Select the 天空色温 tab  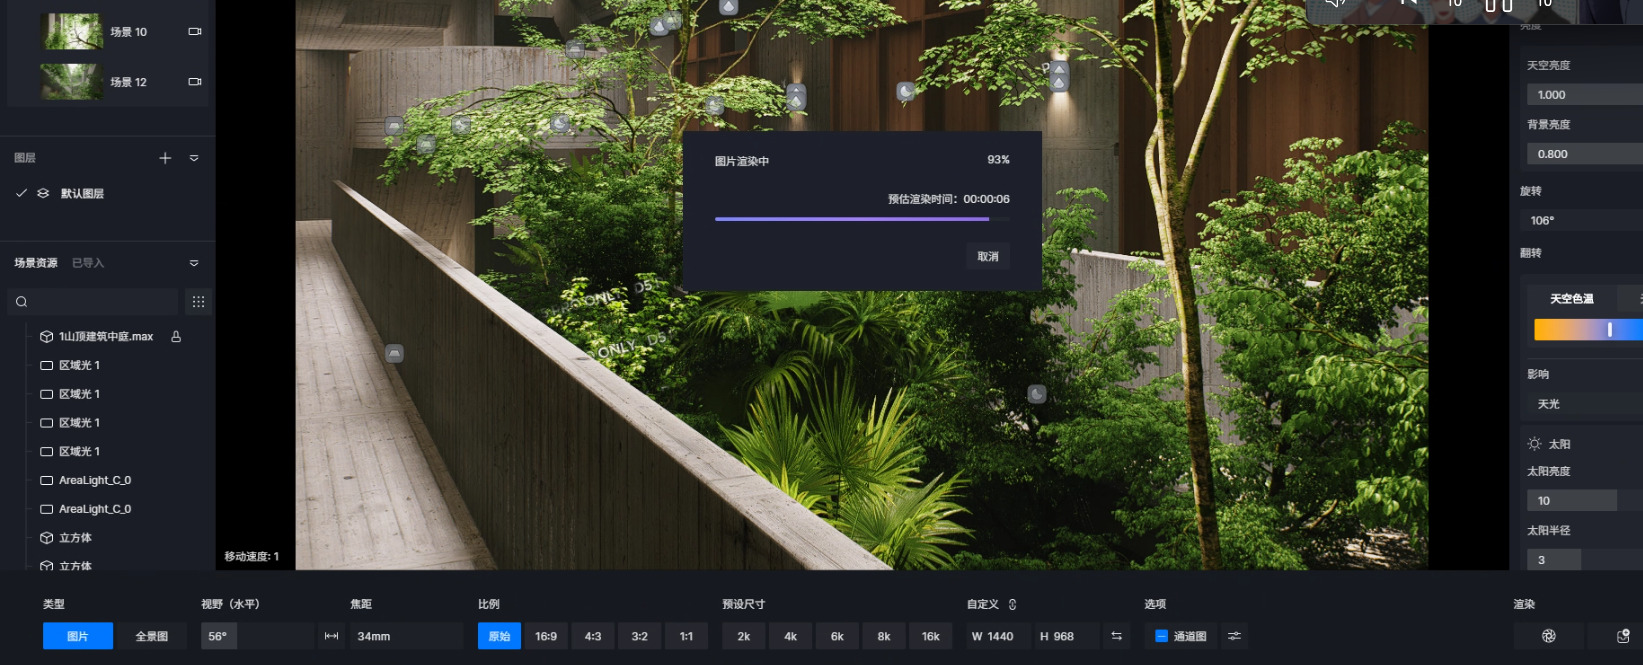point(1571,299)
